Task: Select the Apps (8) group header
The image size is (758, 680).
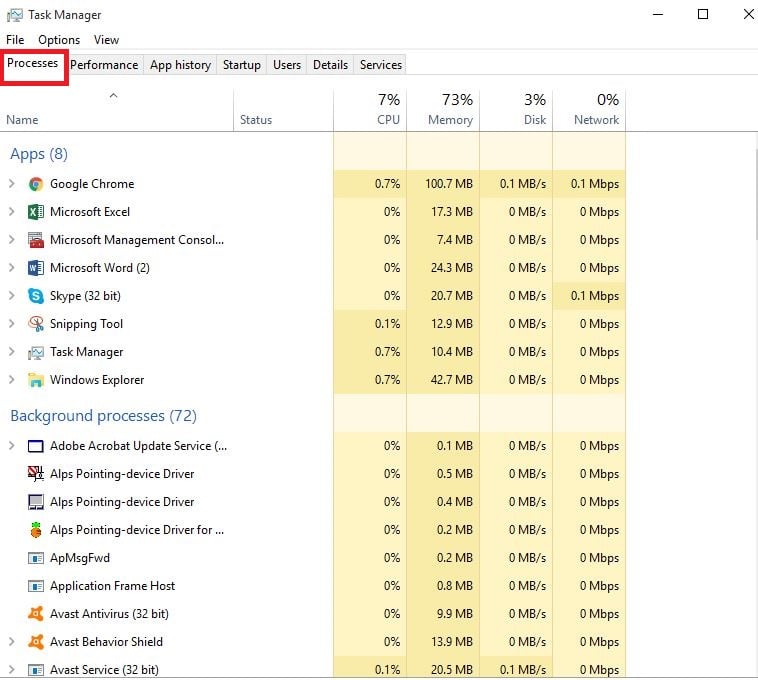Action: [39, 154]
